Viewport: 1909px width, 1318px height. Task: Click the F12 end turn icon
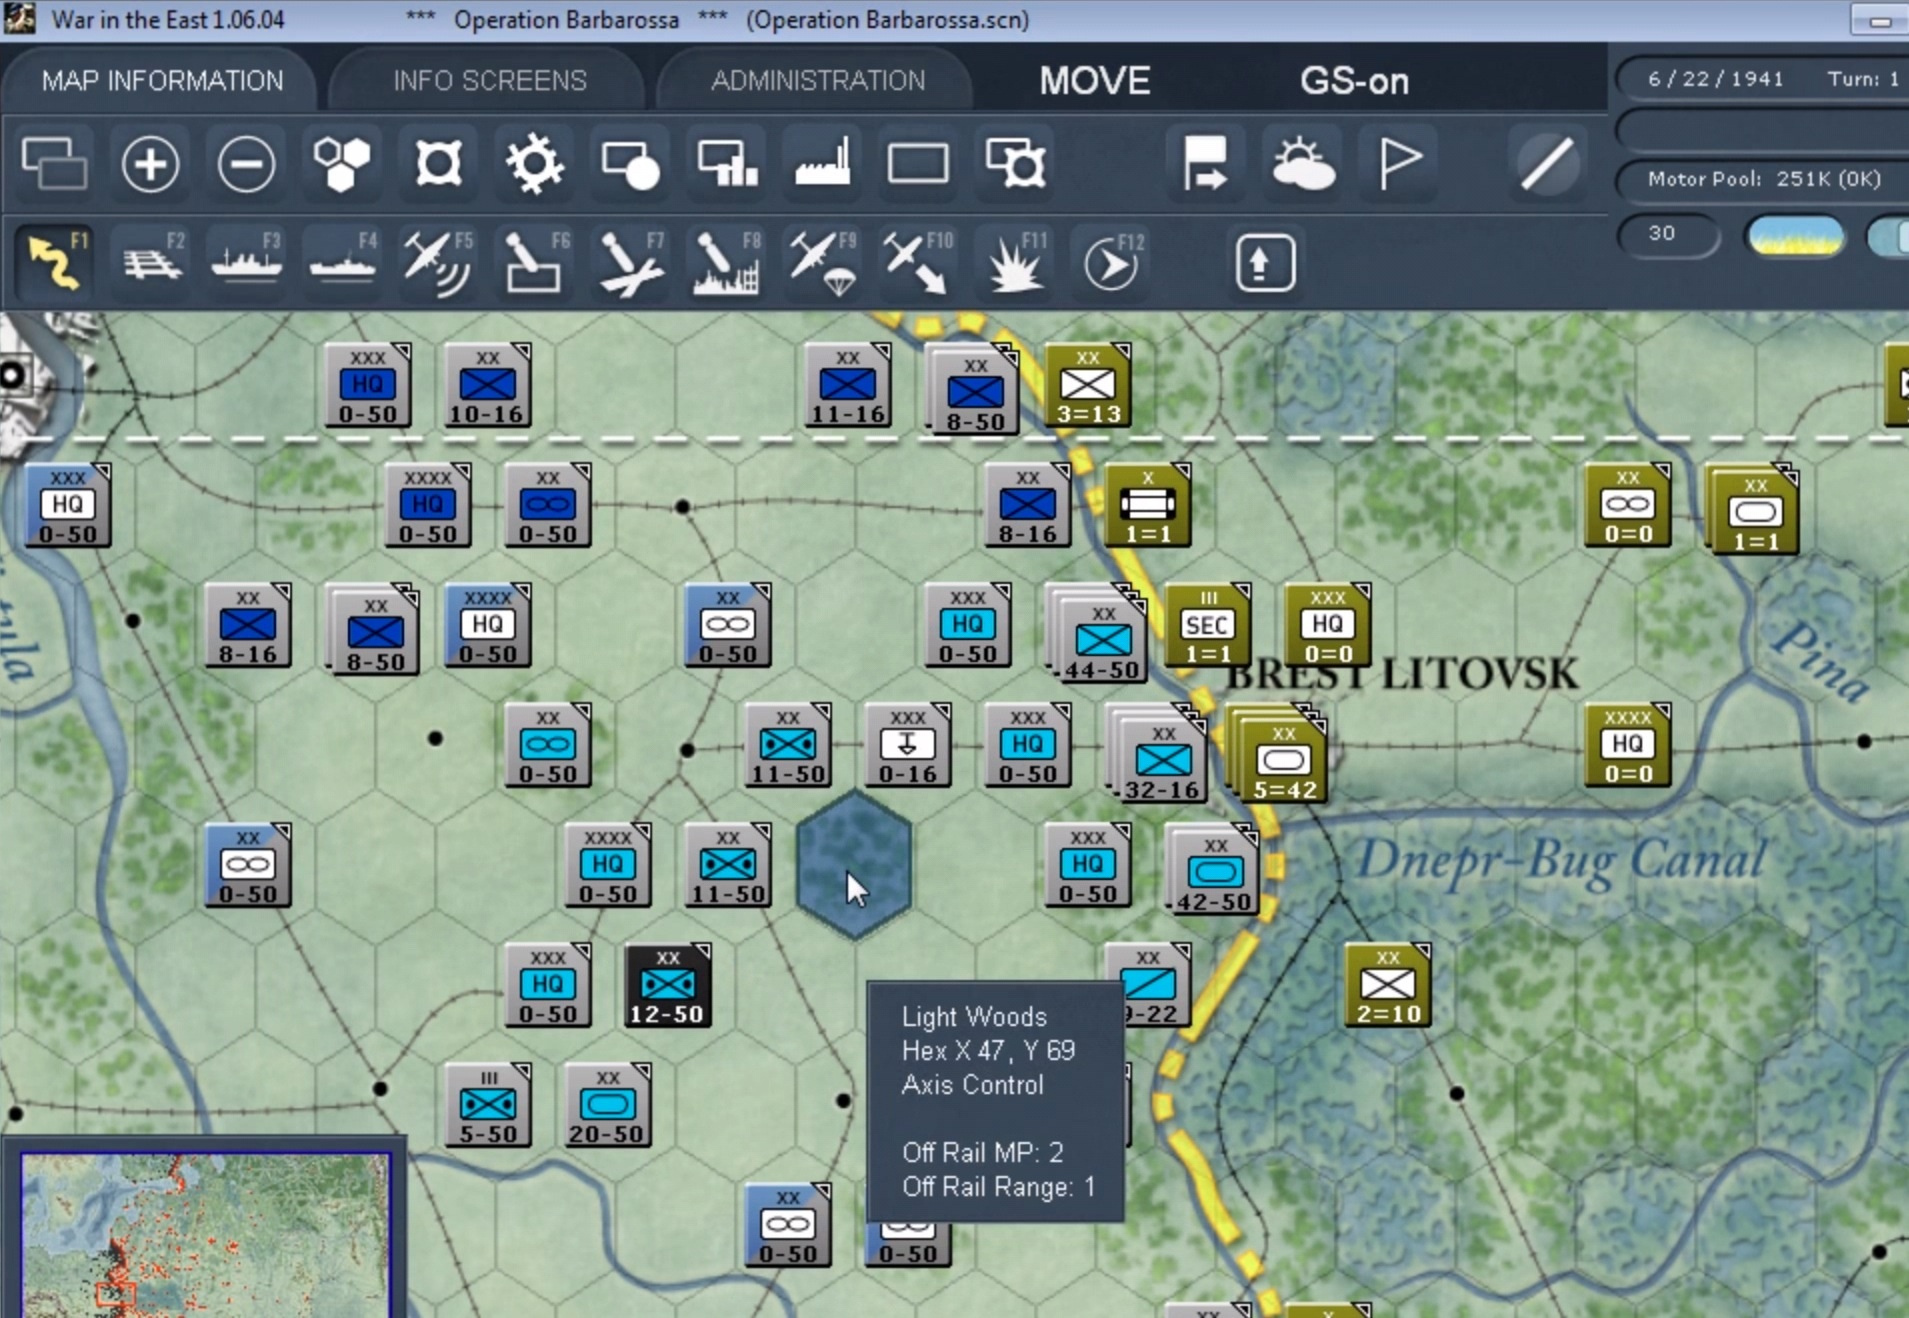[x=1112, y=263]
